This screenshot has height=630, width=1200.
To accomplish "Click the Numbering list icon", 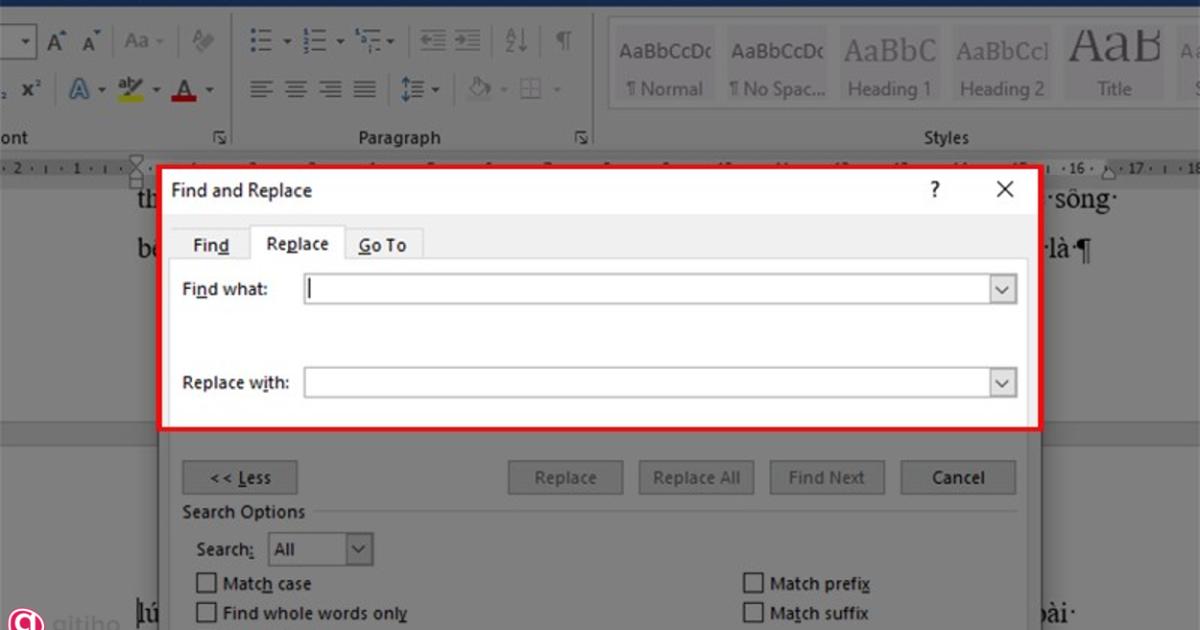I will (x=315, y=41).
